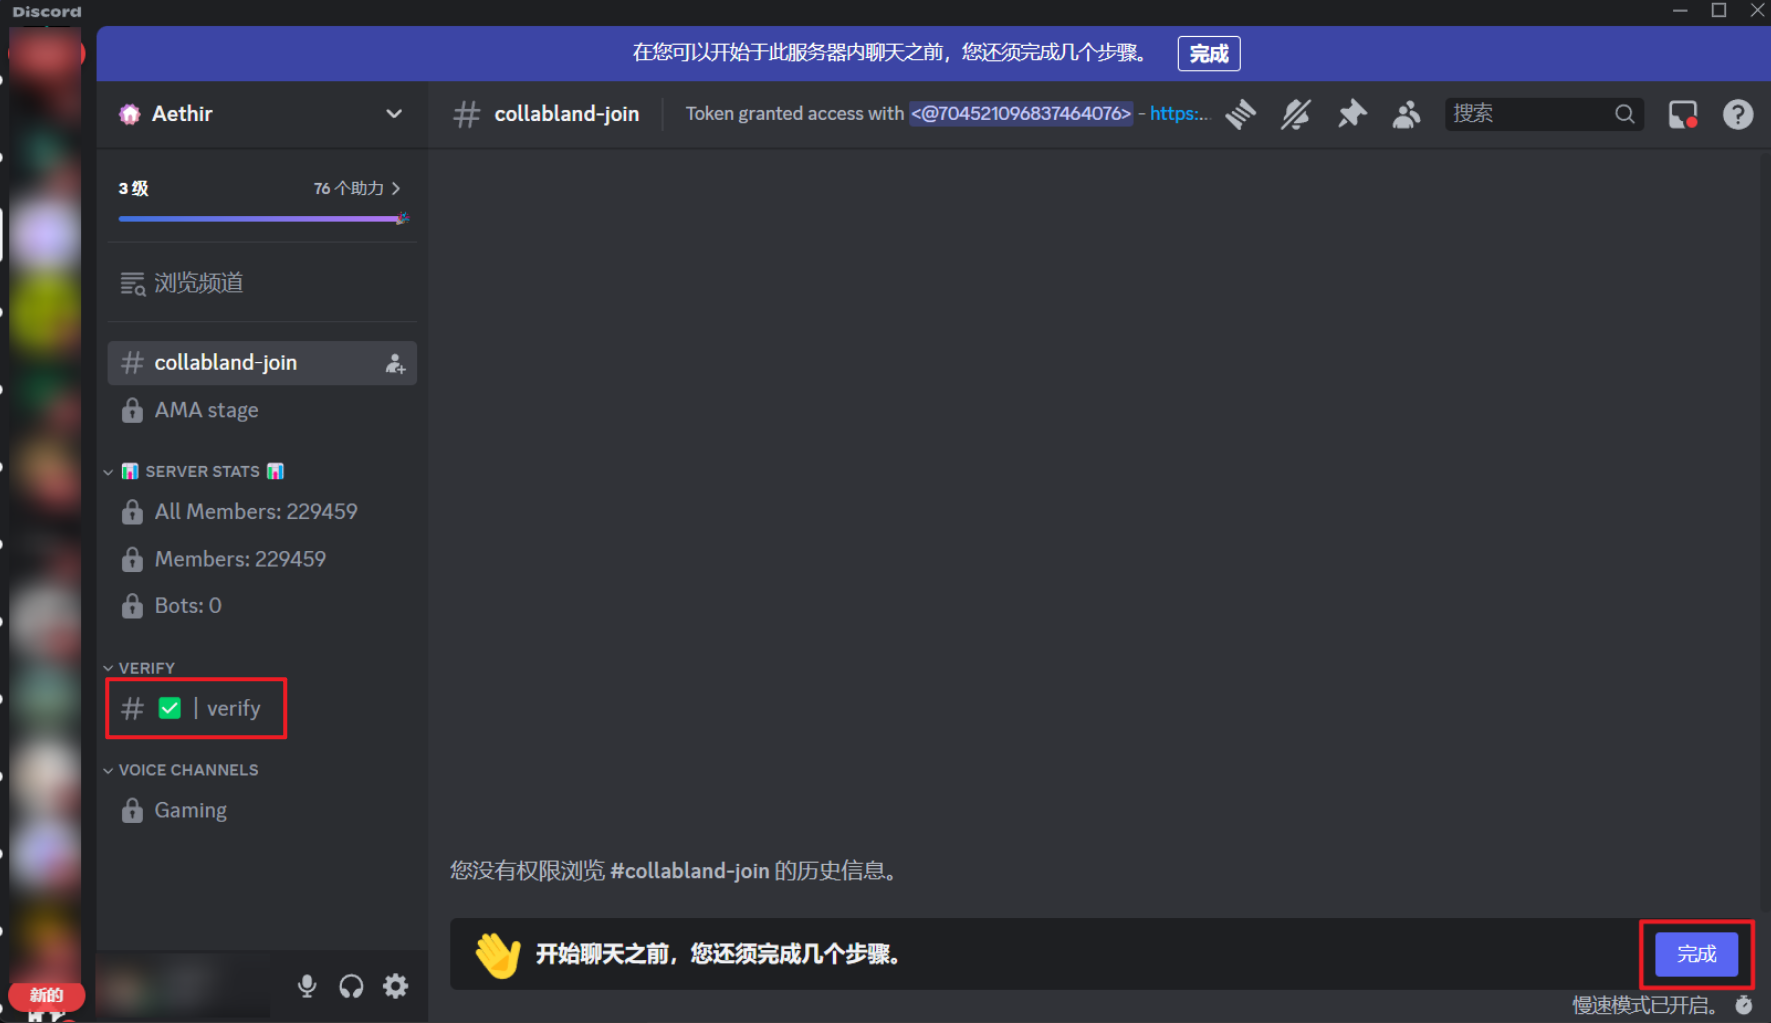This screenshot has height=1023, width=1771.
Task: Click the @704521096837464076 mention
Action: pyautogui.click(x=1021, y=114)
